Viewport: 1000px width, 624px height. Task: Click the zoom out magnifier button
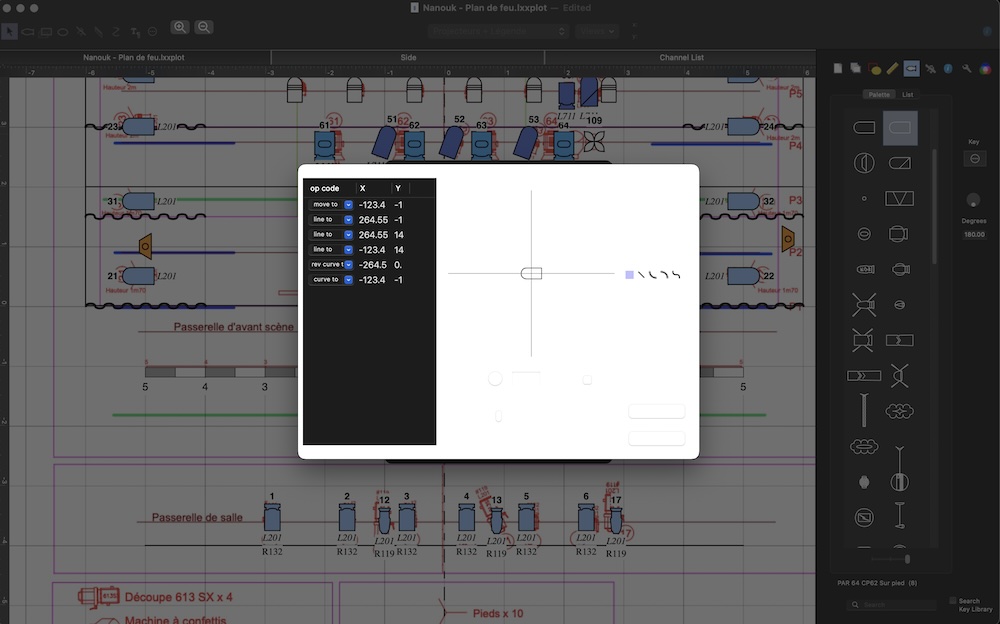(x=203, y=27)
